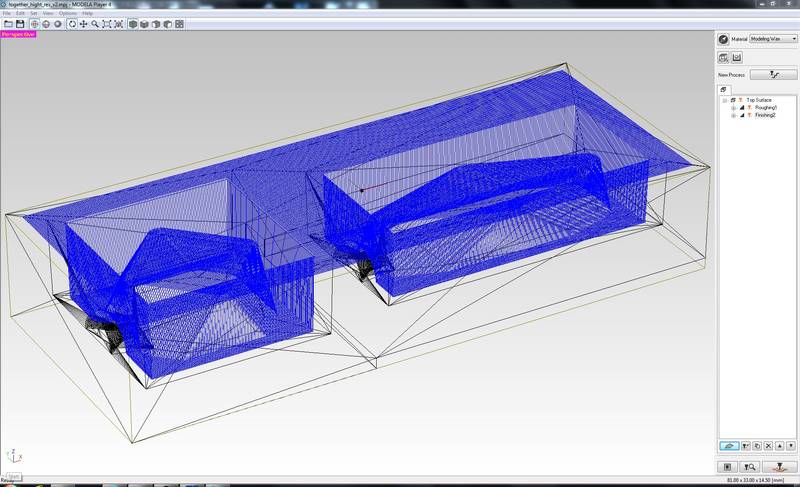
Task: Click the fit-to-window frame icon
Action: pos(107,24)
